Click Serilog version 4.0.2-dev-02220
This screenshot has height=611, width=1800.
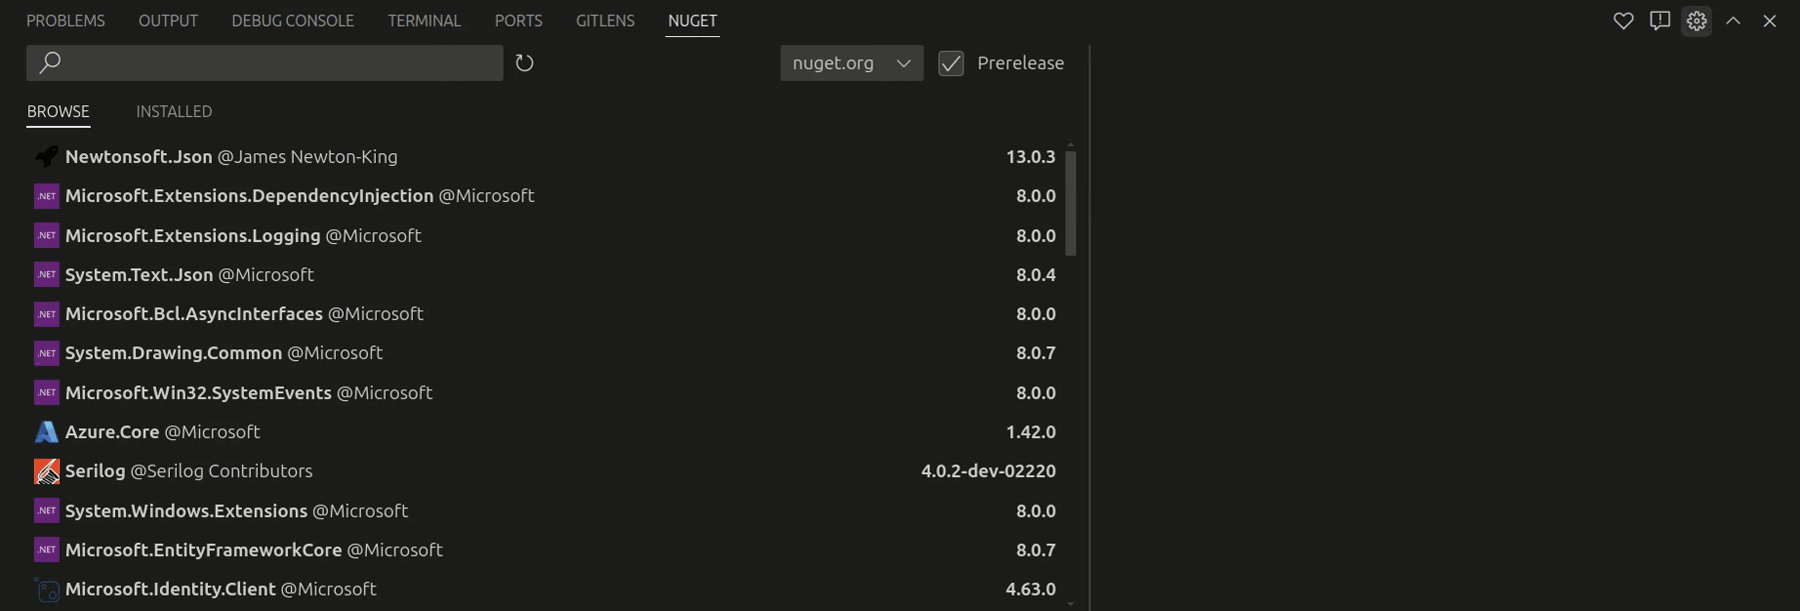click(988, 471)
